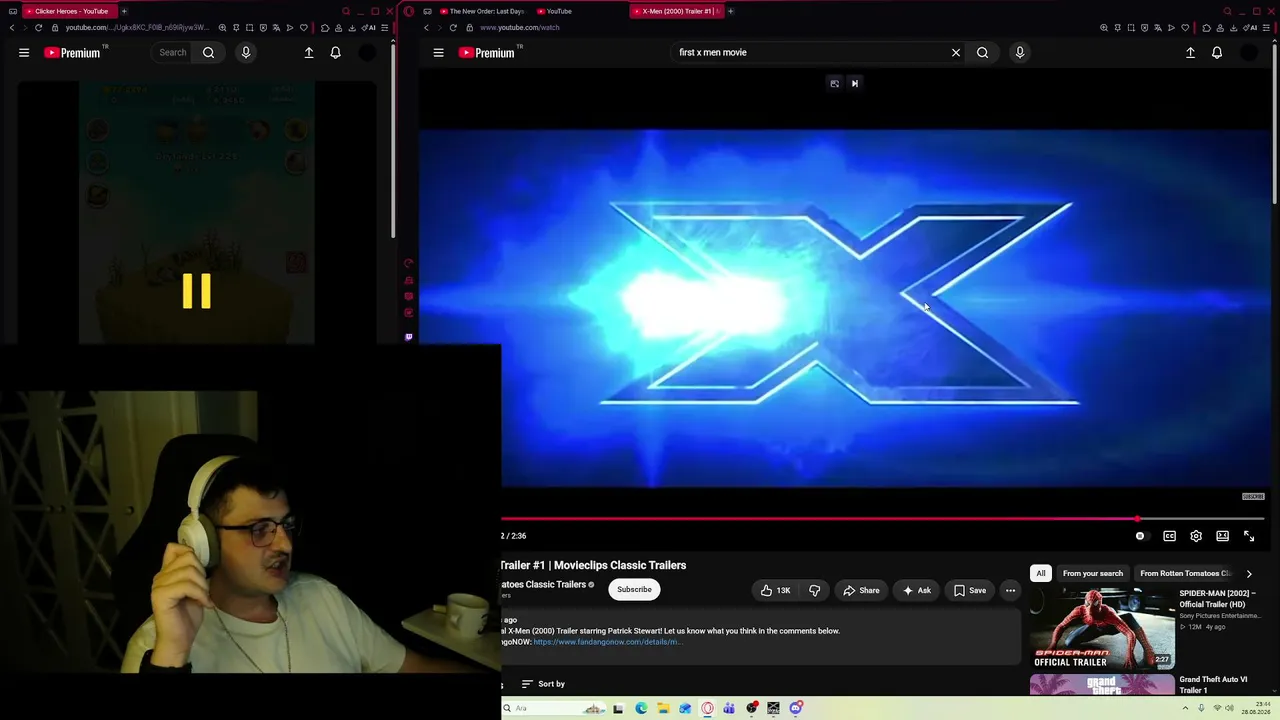Open the fandangonow.com link in description

coord(608,642)
